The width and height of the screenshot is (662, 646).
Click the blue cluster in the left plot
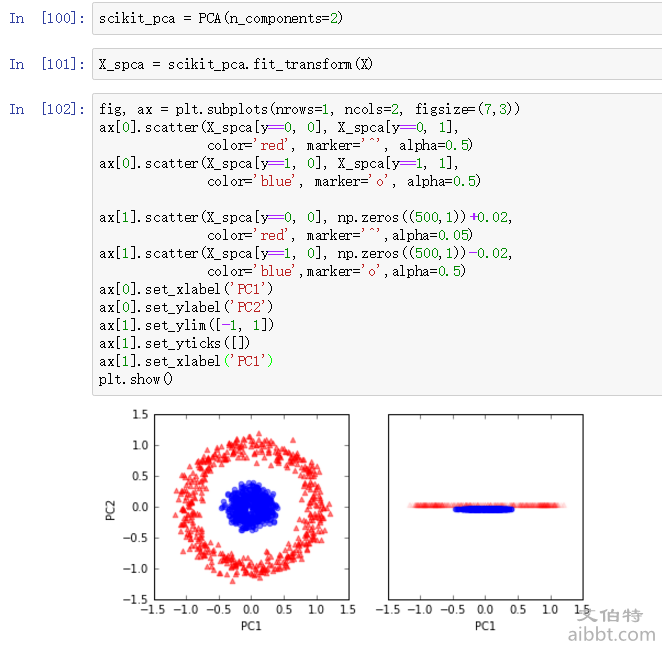pyautogui.click(x=250, y=506)
